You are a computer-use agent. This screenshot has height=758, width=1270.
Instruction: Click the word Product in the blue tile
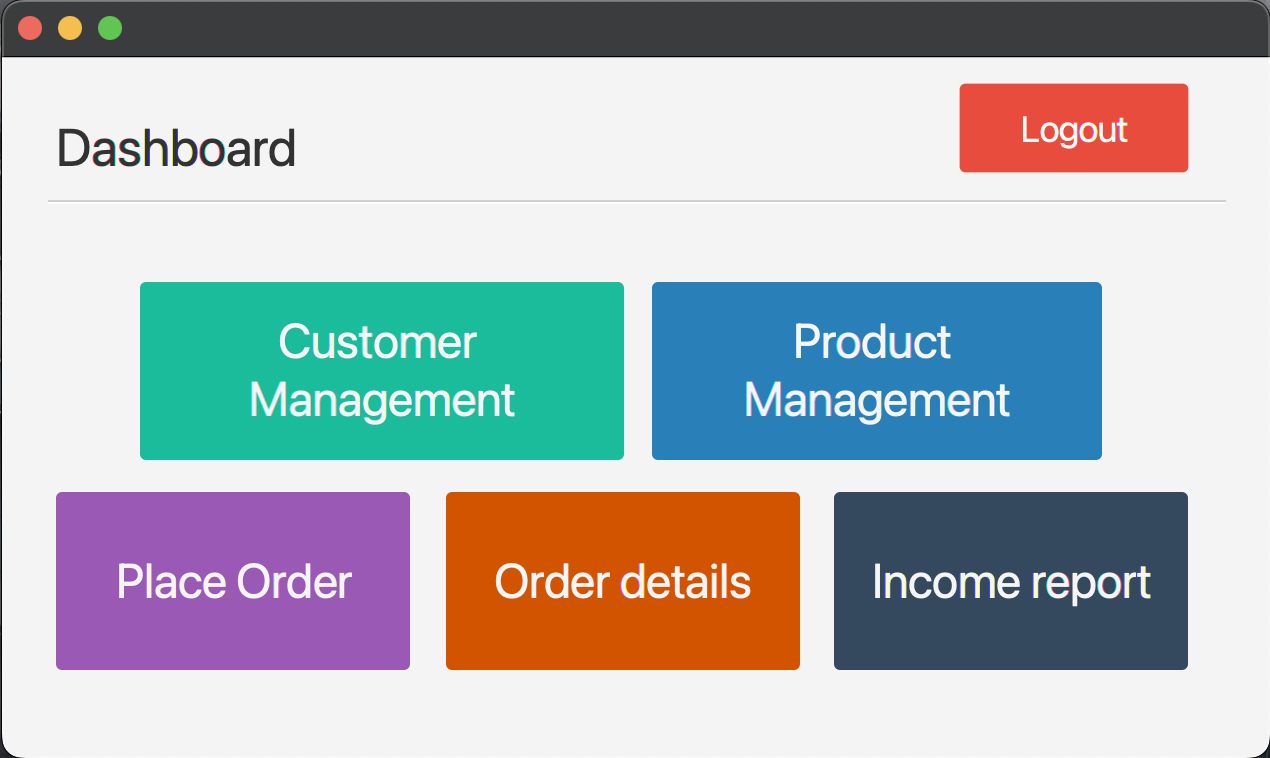872,342
